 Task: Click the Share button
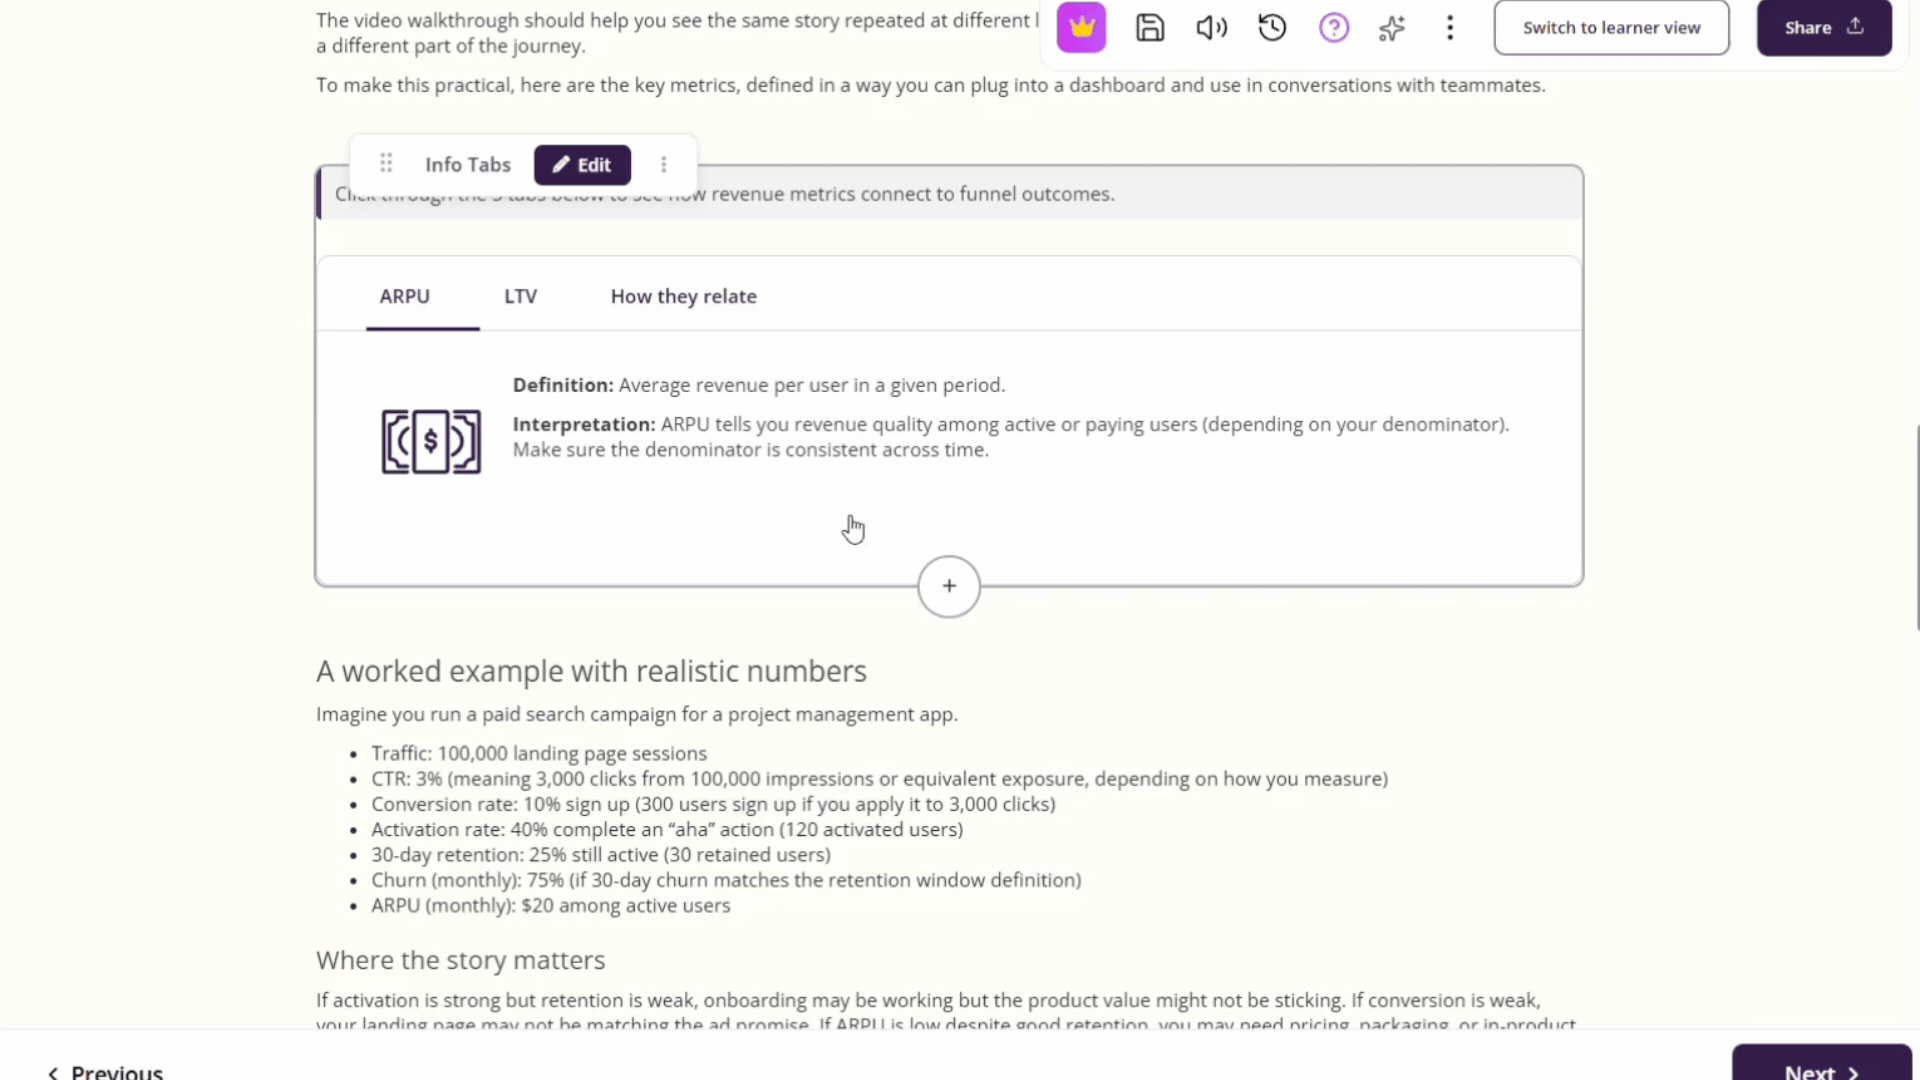click(1824, 27)
